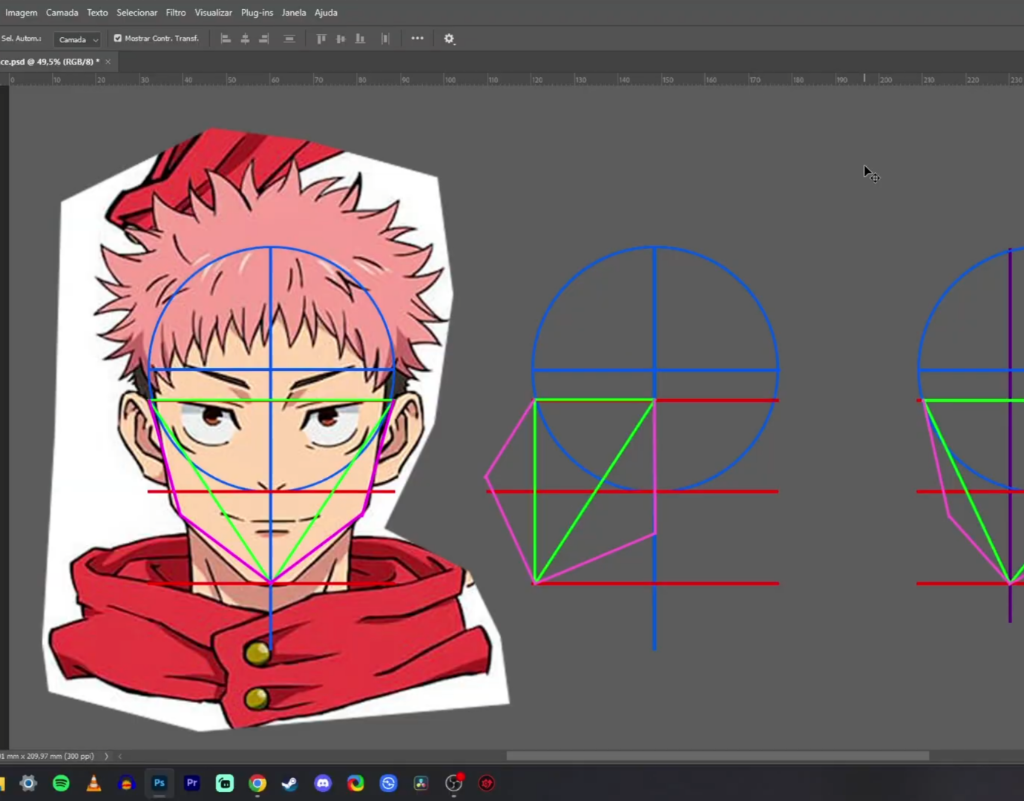Open more align options (three dots)

(x=417, y=39)
